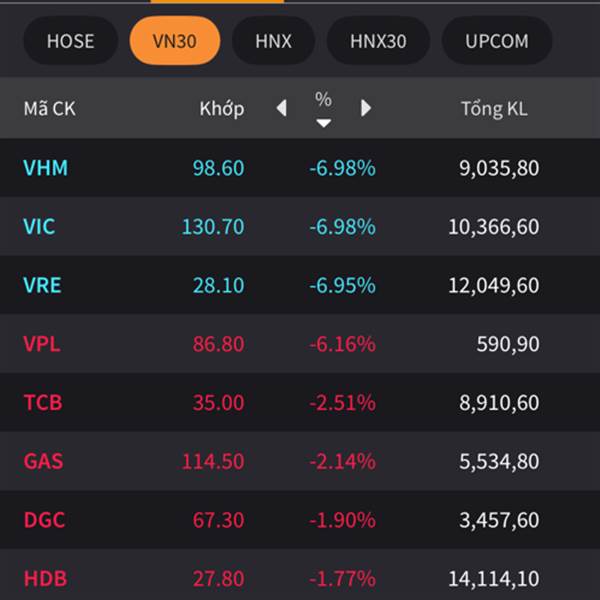
Task: Click the VPL ticker symbol
Action: point(42,344)
